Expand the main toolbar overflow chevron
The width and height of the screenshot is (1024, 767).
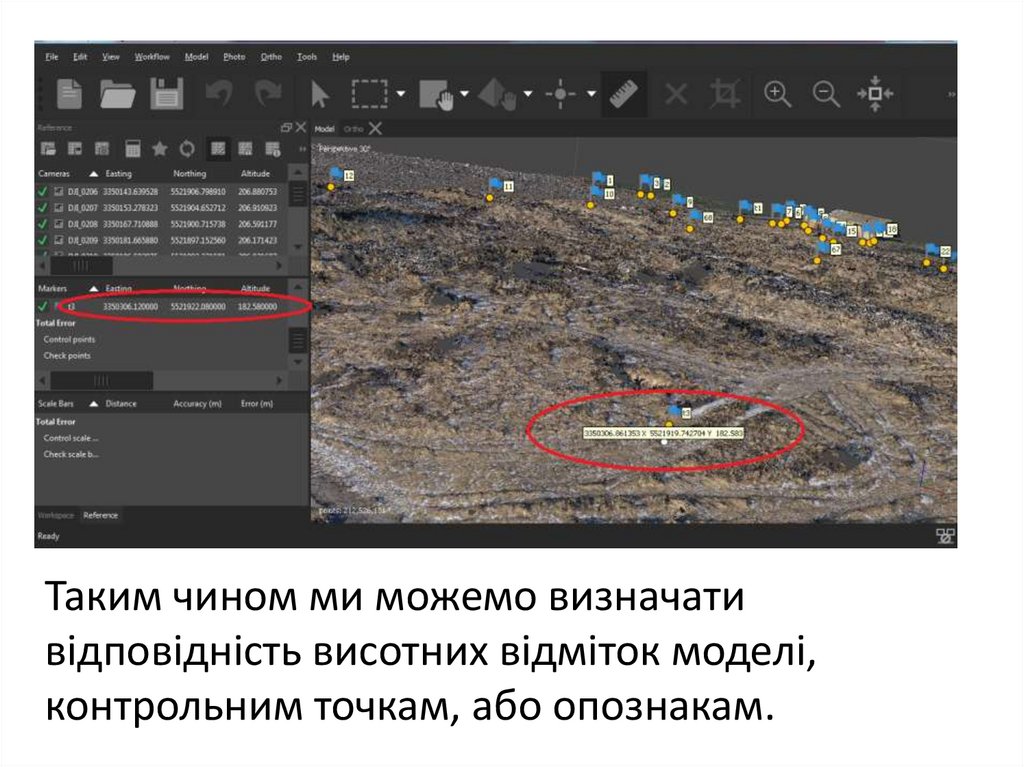(x=952, y=94)
